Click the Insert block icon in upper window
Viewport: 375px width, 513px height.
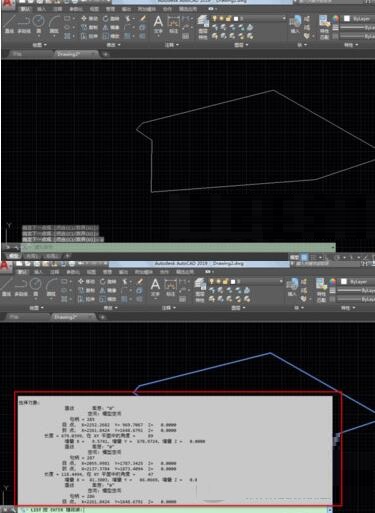pyautogui.click(x=295, y=25)
